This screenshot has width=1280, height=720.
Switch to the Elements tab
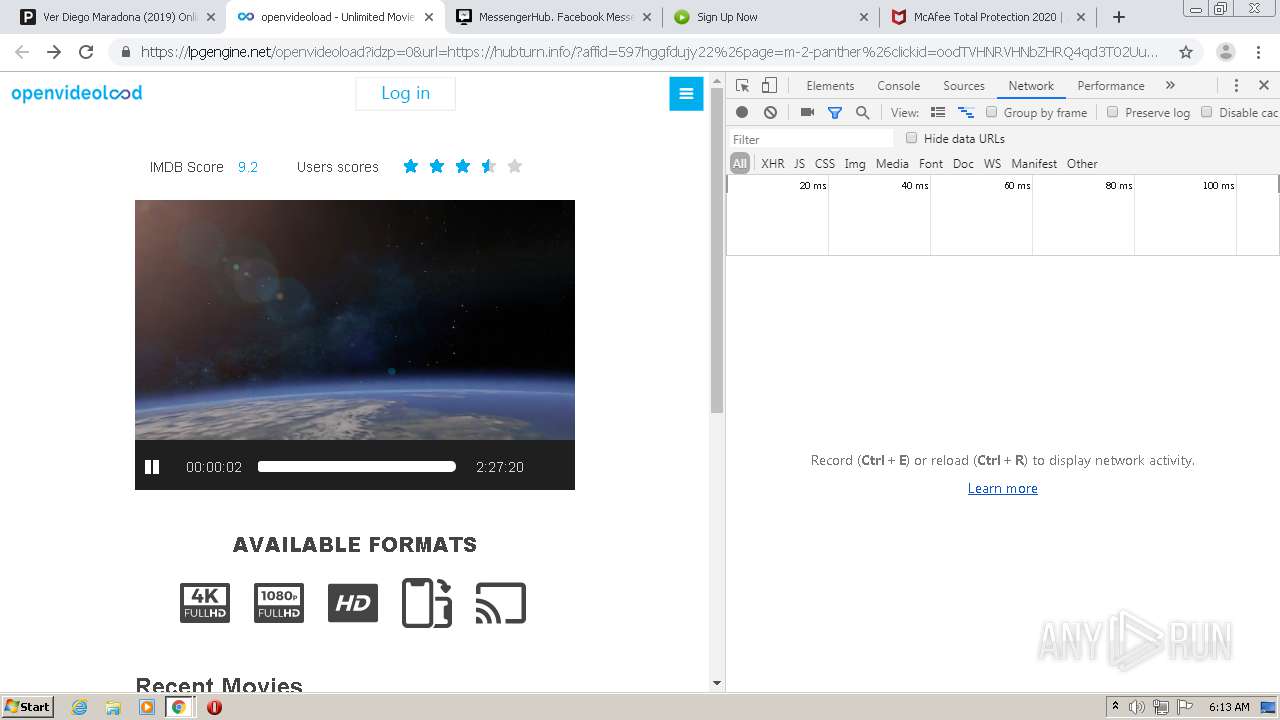pyautogui.click(x=830, y=86)
